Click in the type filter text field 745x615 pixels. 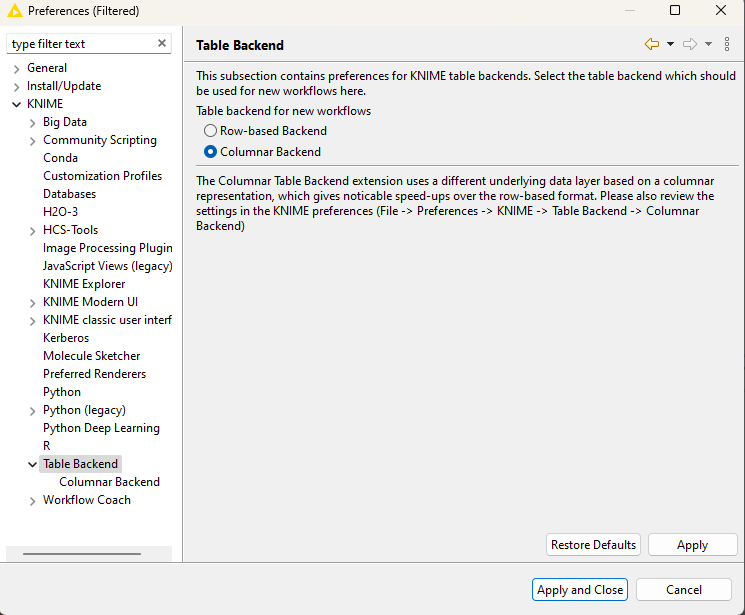(80, 44)
